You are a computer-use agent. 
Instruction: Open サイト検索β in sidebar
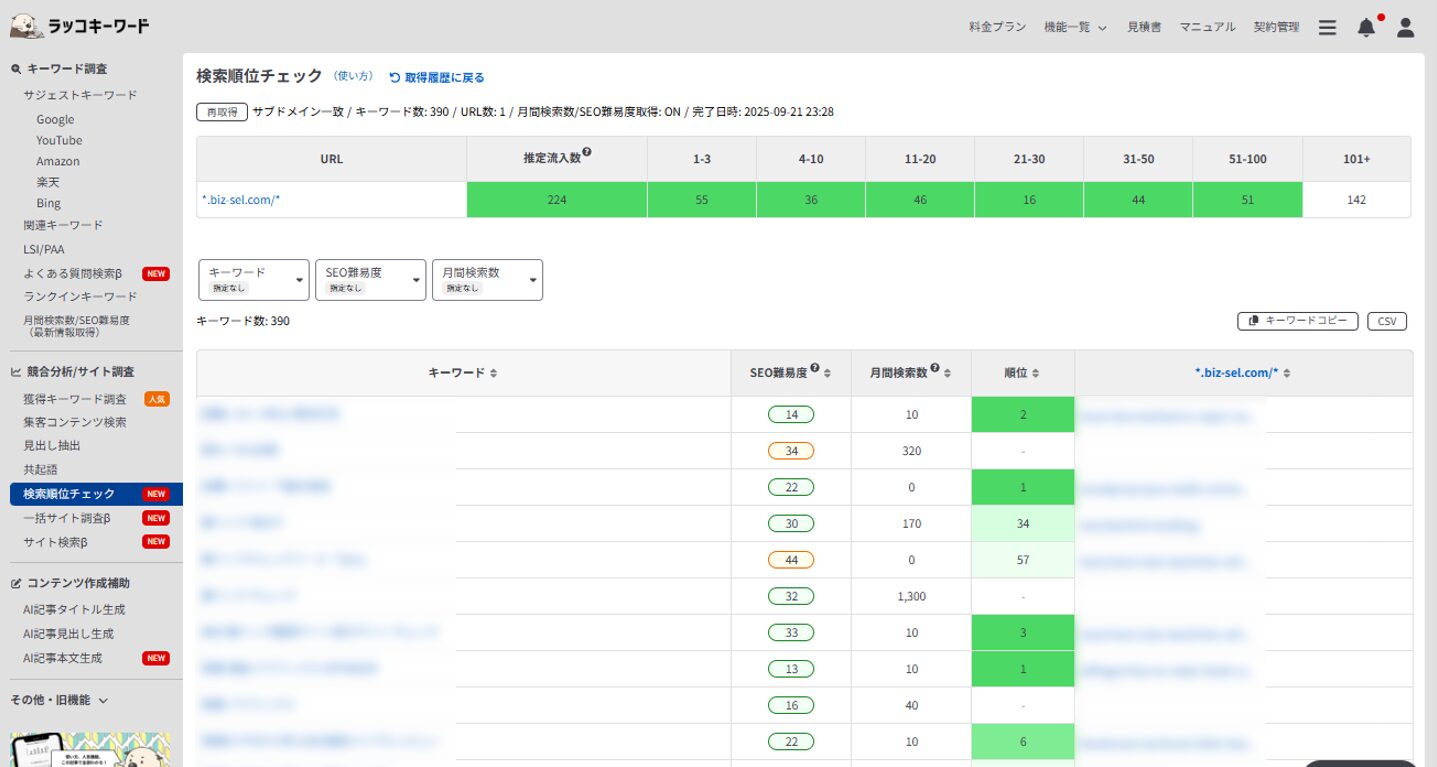point(56,542)
